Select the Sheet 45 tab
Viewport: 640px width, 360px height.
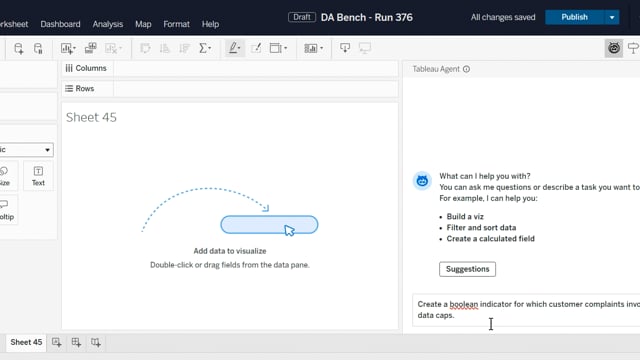tap(26, 342)
